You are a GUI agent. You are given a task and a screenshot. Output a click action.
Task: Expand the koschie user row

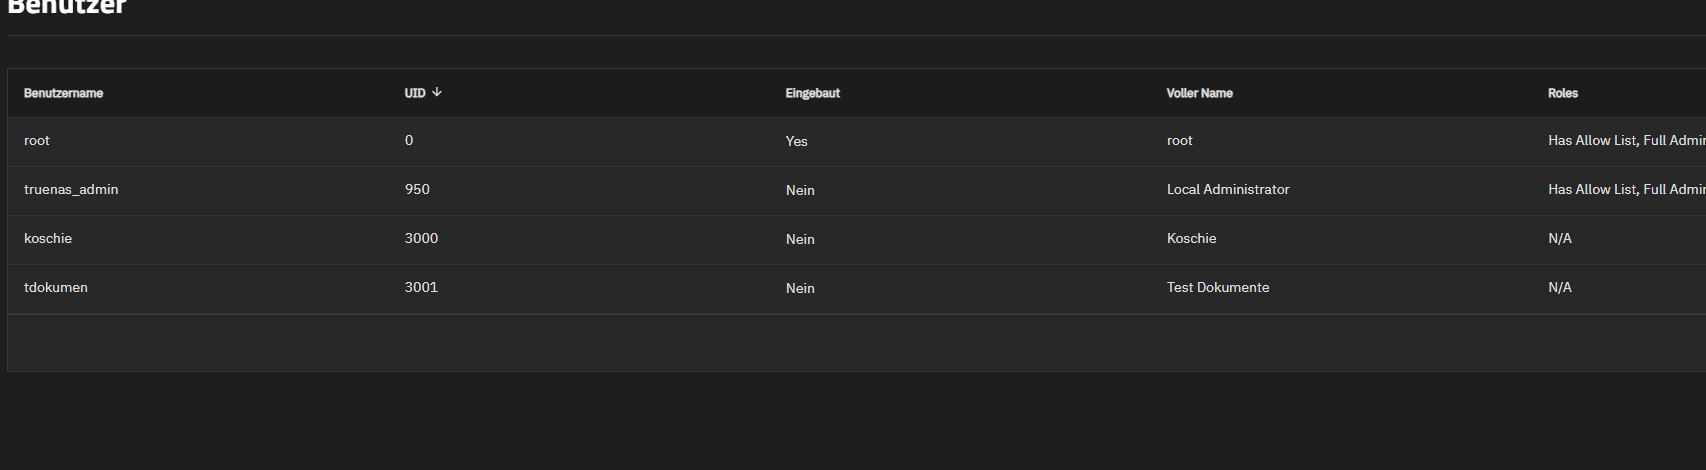tap(856, 239)
